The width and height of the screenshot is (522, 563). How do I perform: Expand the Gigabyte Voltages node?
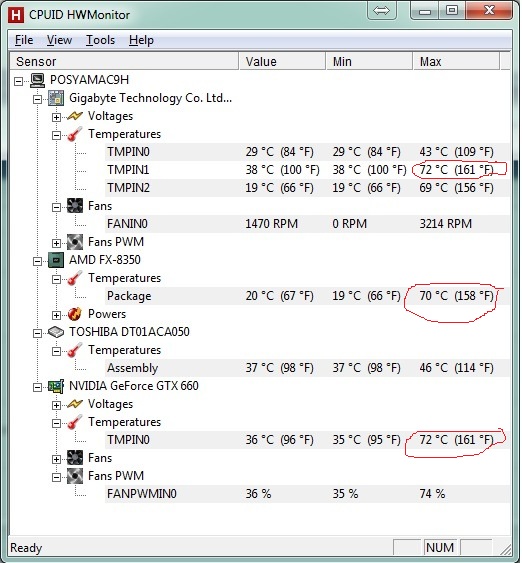pyautogui.click(x=56, y=117)
